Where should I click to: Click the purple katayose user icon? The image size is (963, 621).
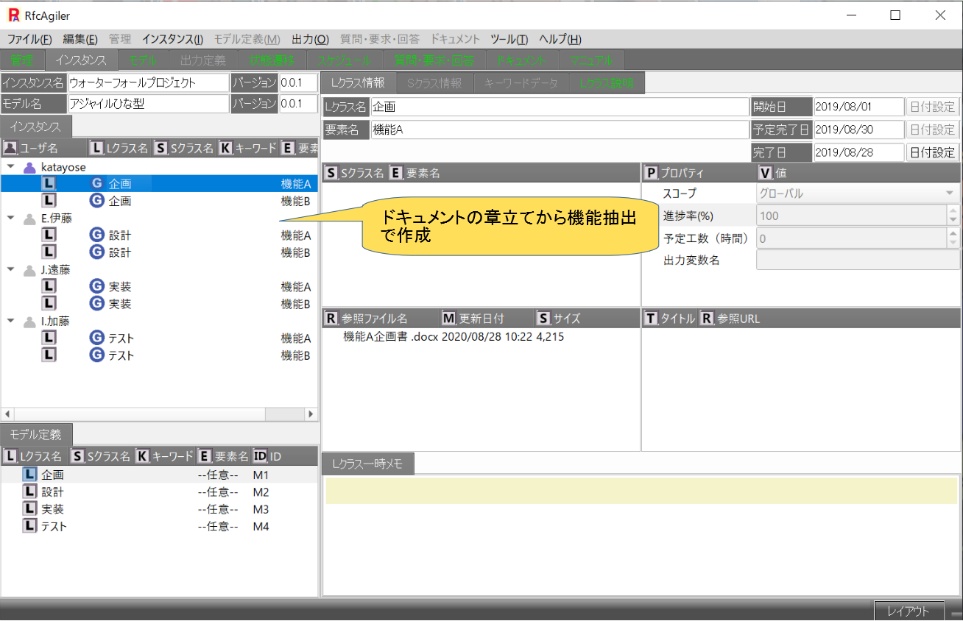29,167
